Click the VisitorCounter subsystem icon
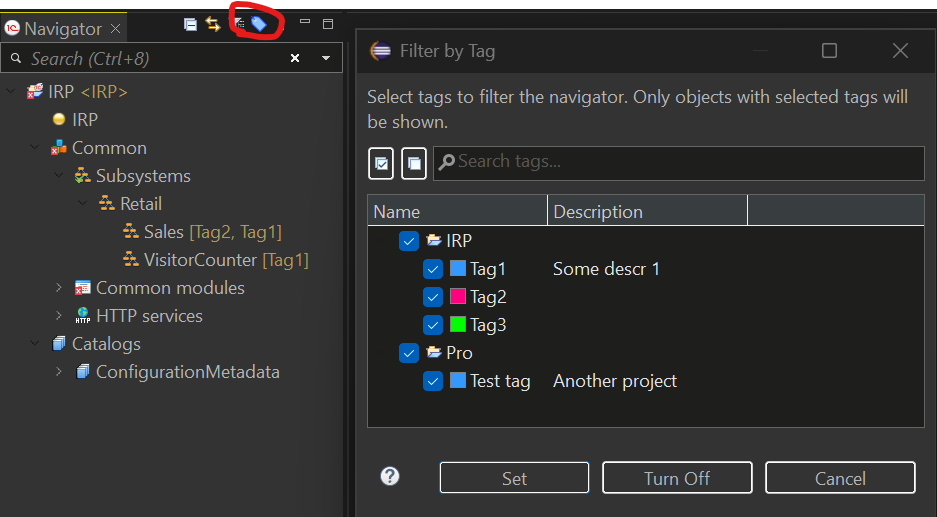Screen dimensions: 937x517 pos(130,259)
